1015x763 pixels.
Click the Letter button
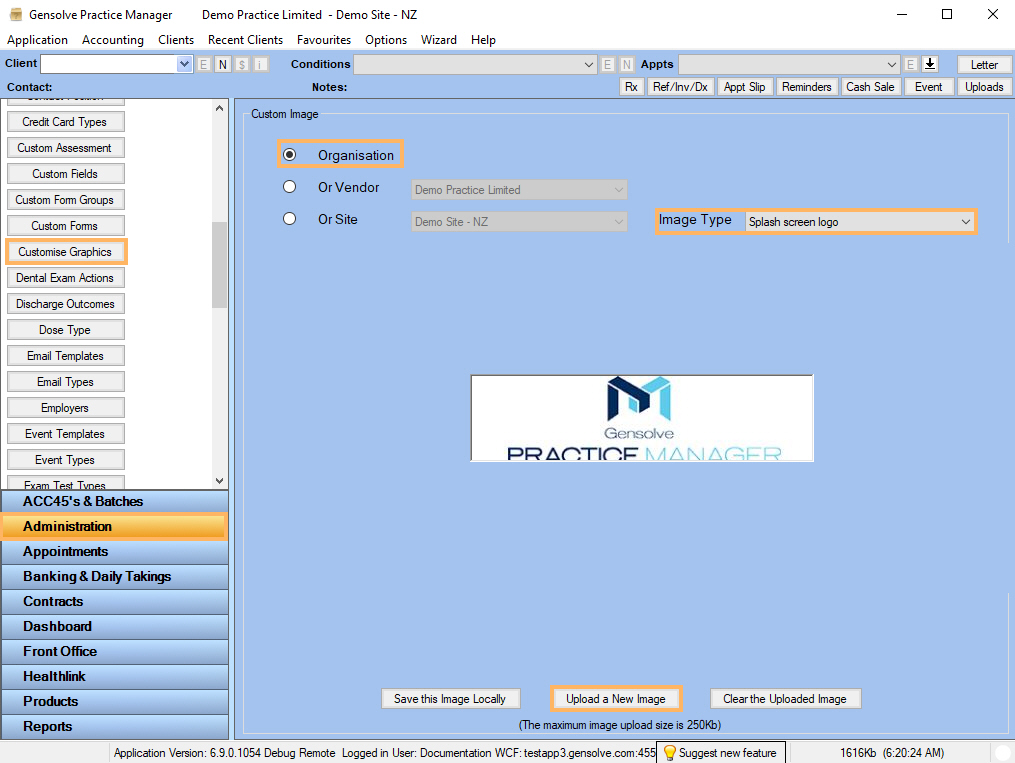984,64
